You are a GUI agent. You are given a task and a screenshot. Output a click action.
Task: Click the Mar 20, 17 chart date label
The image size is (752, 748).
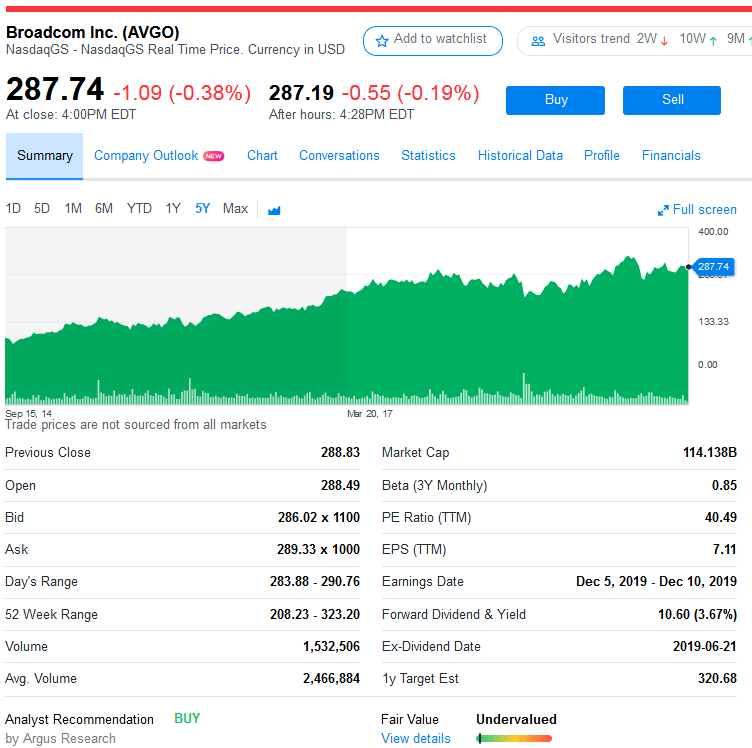[x=369, y=414]
